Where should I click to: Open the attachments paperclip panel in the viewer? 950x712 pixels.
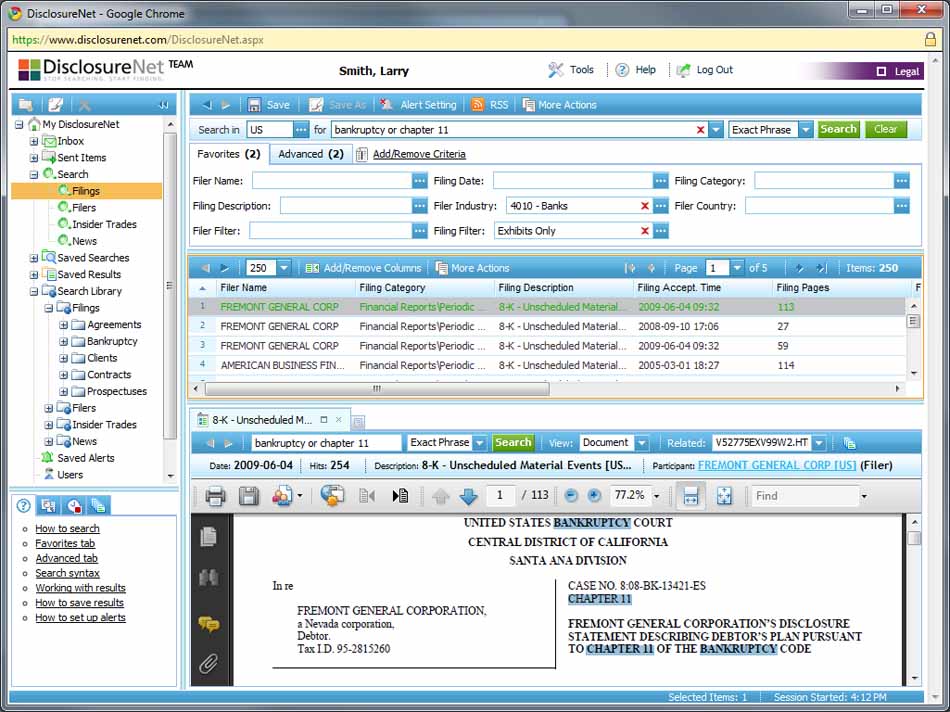coord(208,663)
